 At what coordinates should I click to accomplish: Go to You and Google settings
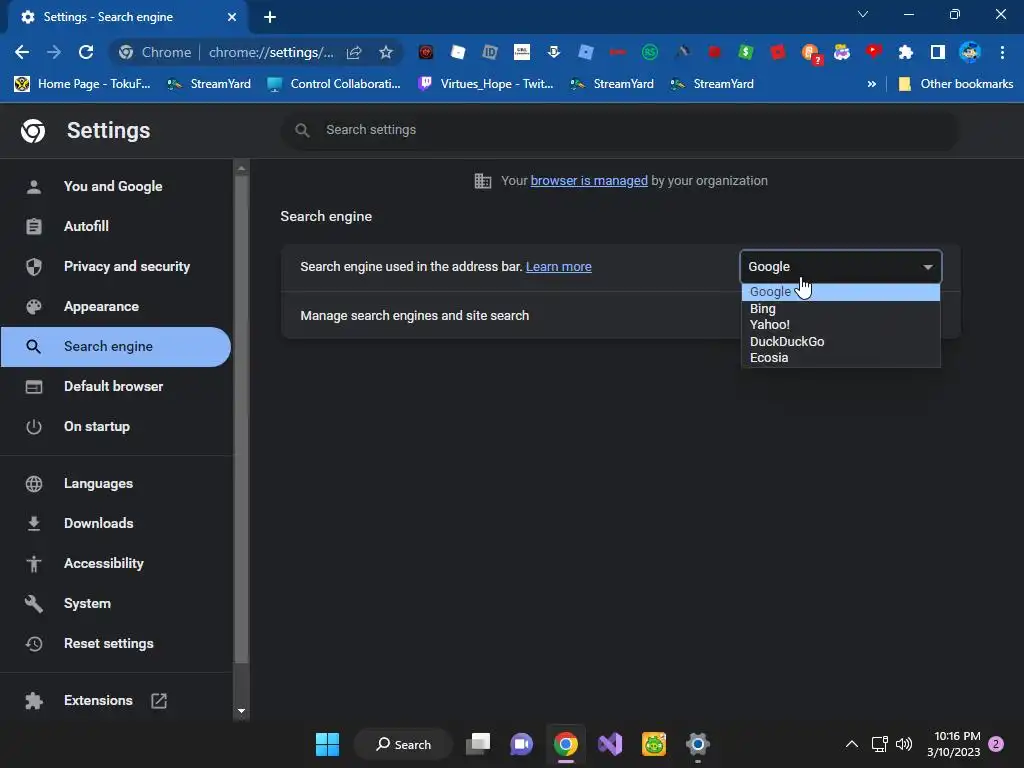[116, 187]
